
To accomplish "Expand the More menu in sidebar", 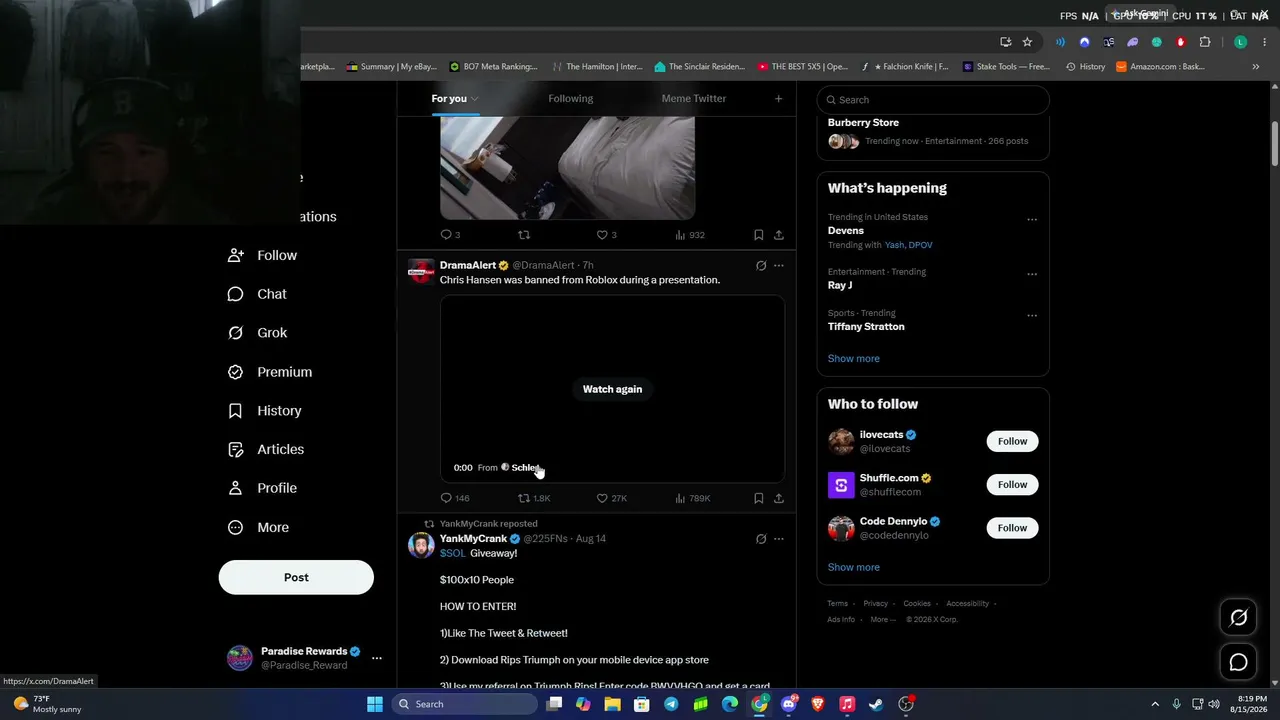I will [x=258, y=527].
